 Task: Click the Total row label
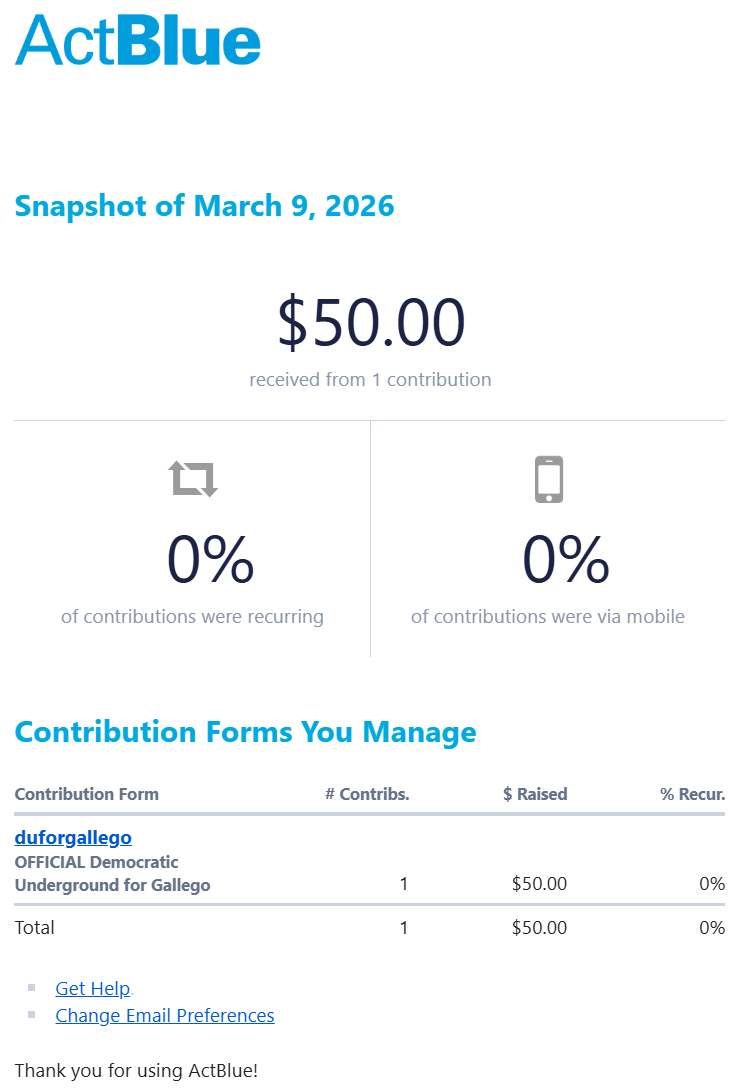click(35, 928)
